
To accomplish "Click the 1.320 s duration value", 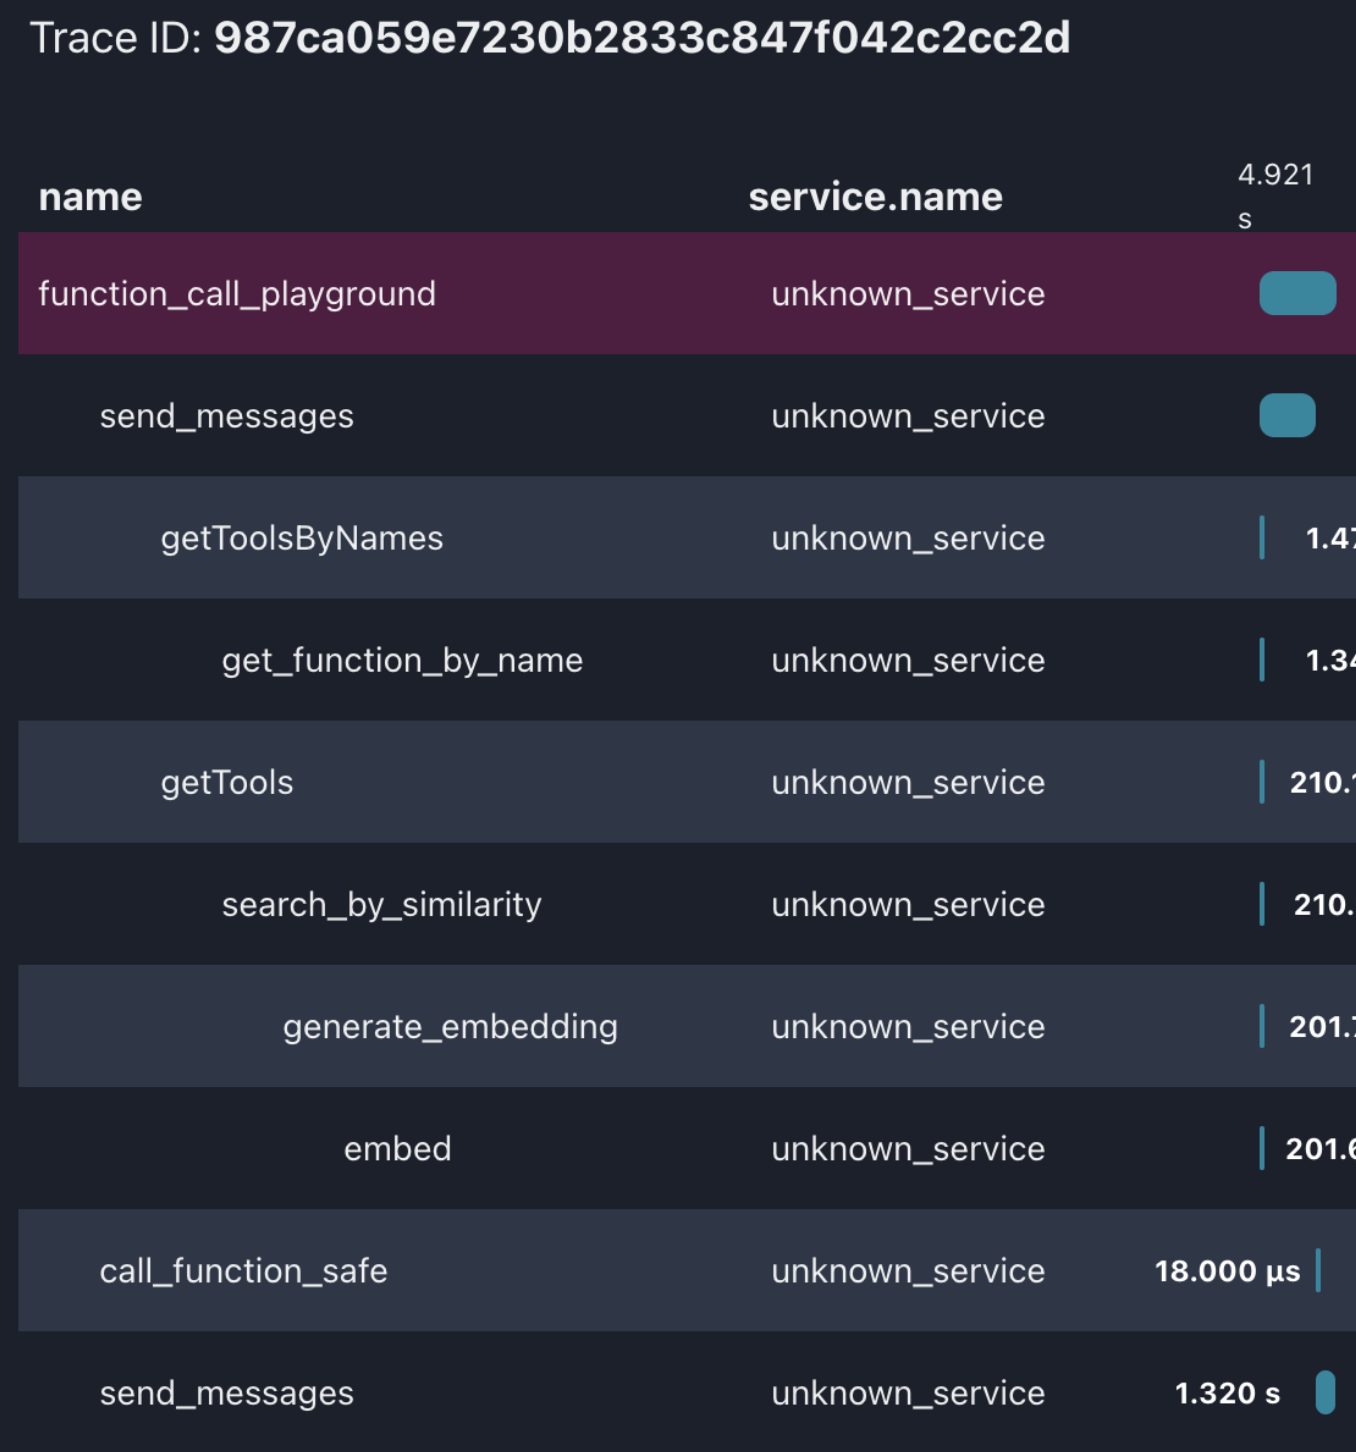I will [x=1227, y=1393].
